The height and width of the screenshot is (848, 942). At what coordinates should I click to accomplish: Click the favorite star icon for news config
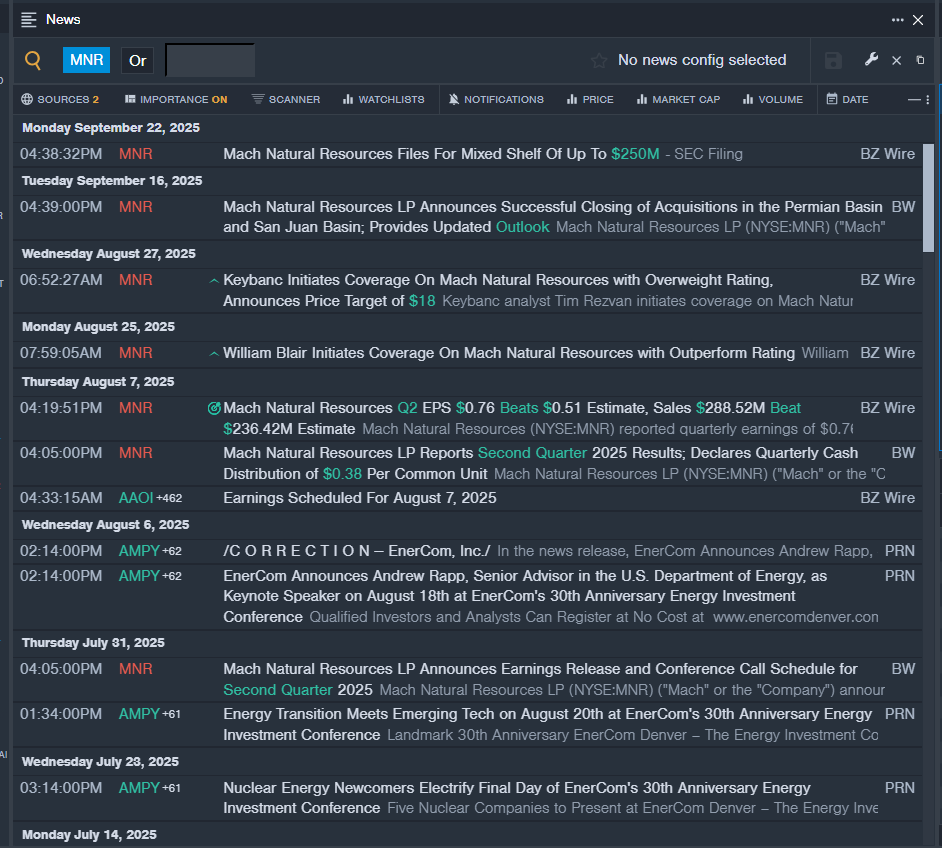(598, 61)
